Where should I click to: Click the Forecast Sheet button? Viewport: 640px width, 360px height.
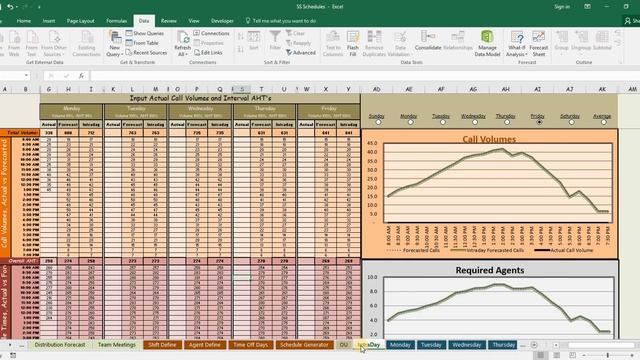(x=538, y=43)
